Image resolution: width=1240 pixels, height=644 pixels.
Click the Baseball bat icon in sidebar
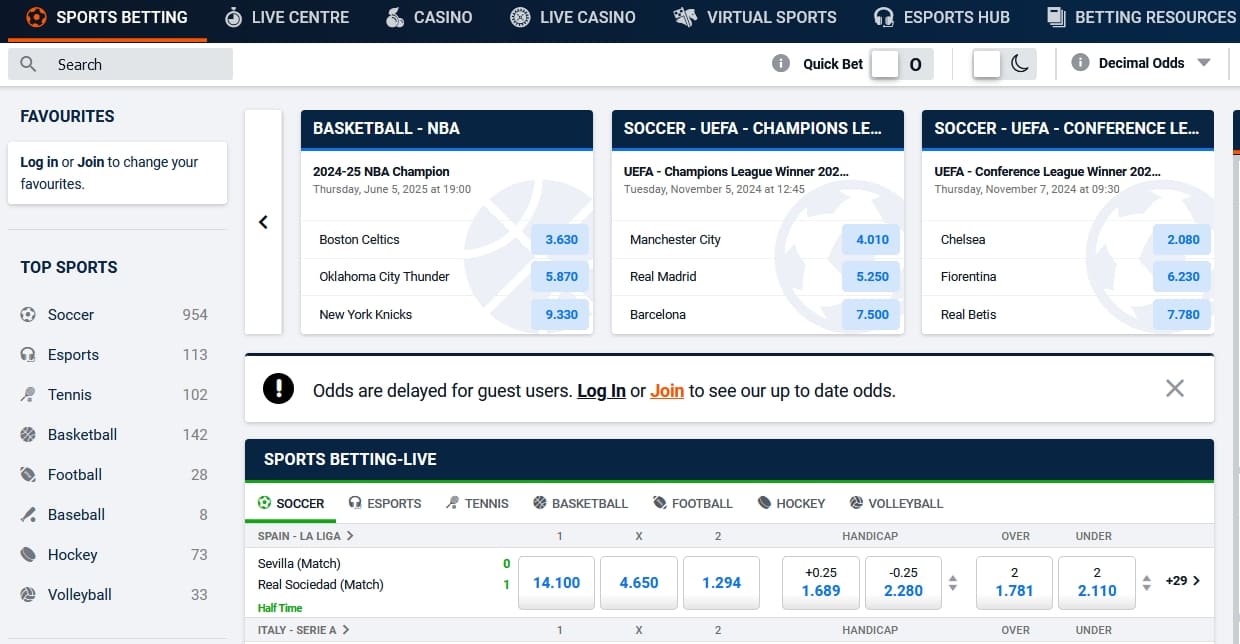28,515
